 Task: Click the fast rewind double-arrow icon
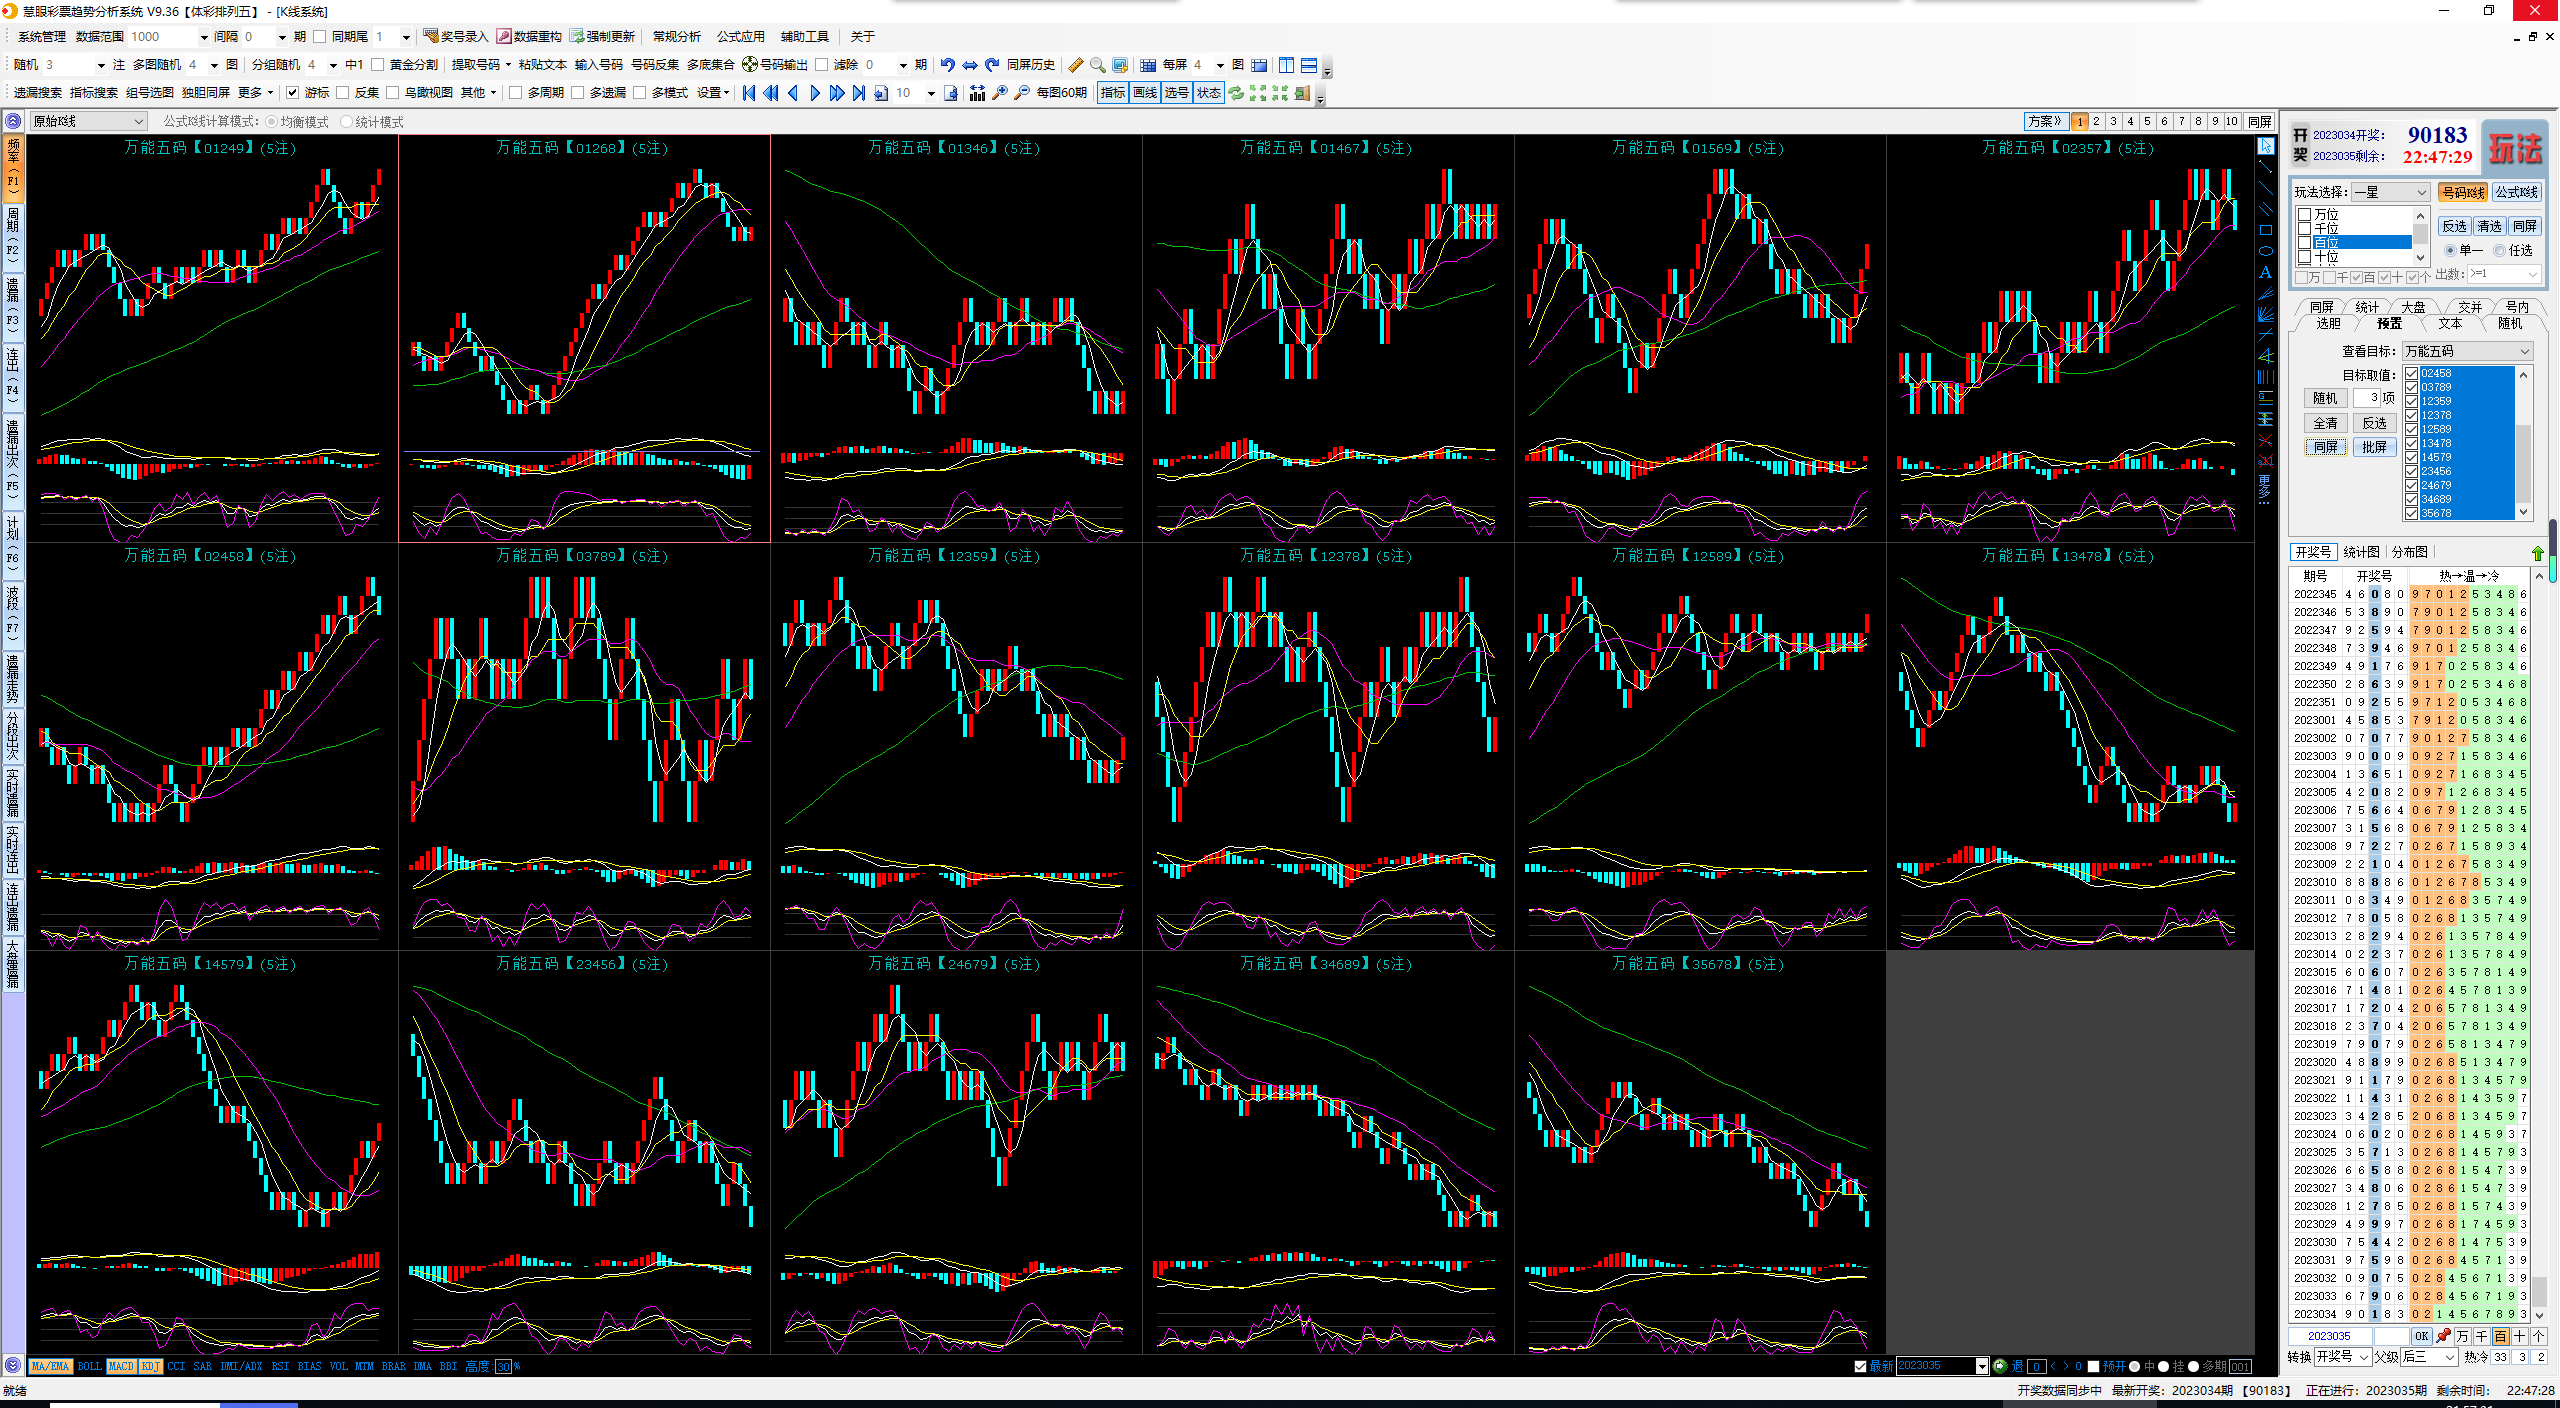click(x=771, y=92)
